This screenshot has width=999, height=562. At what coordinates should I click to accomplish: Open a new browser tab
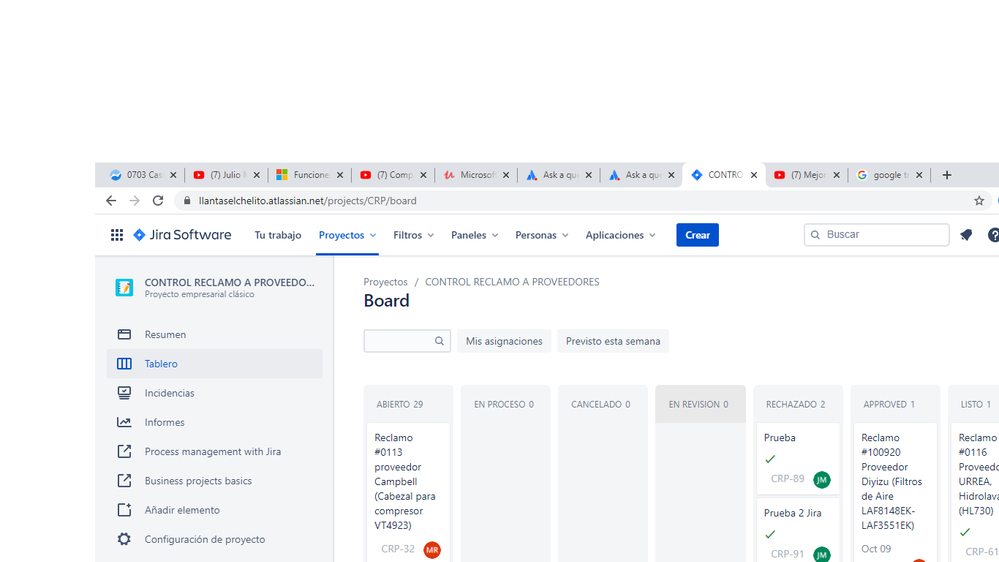[x=947, y=175]
